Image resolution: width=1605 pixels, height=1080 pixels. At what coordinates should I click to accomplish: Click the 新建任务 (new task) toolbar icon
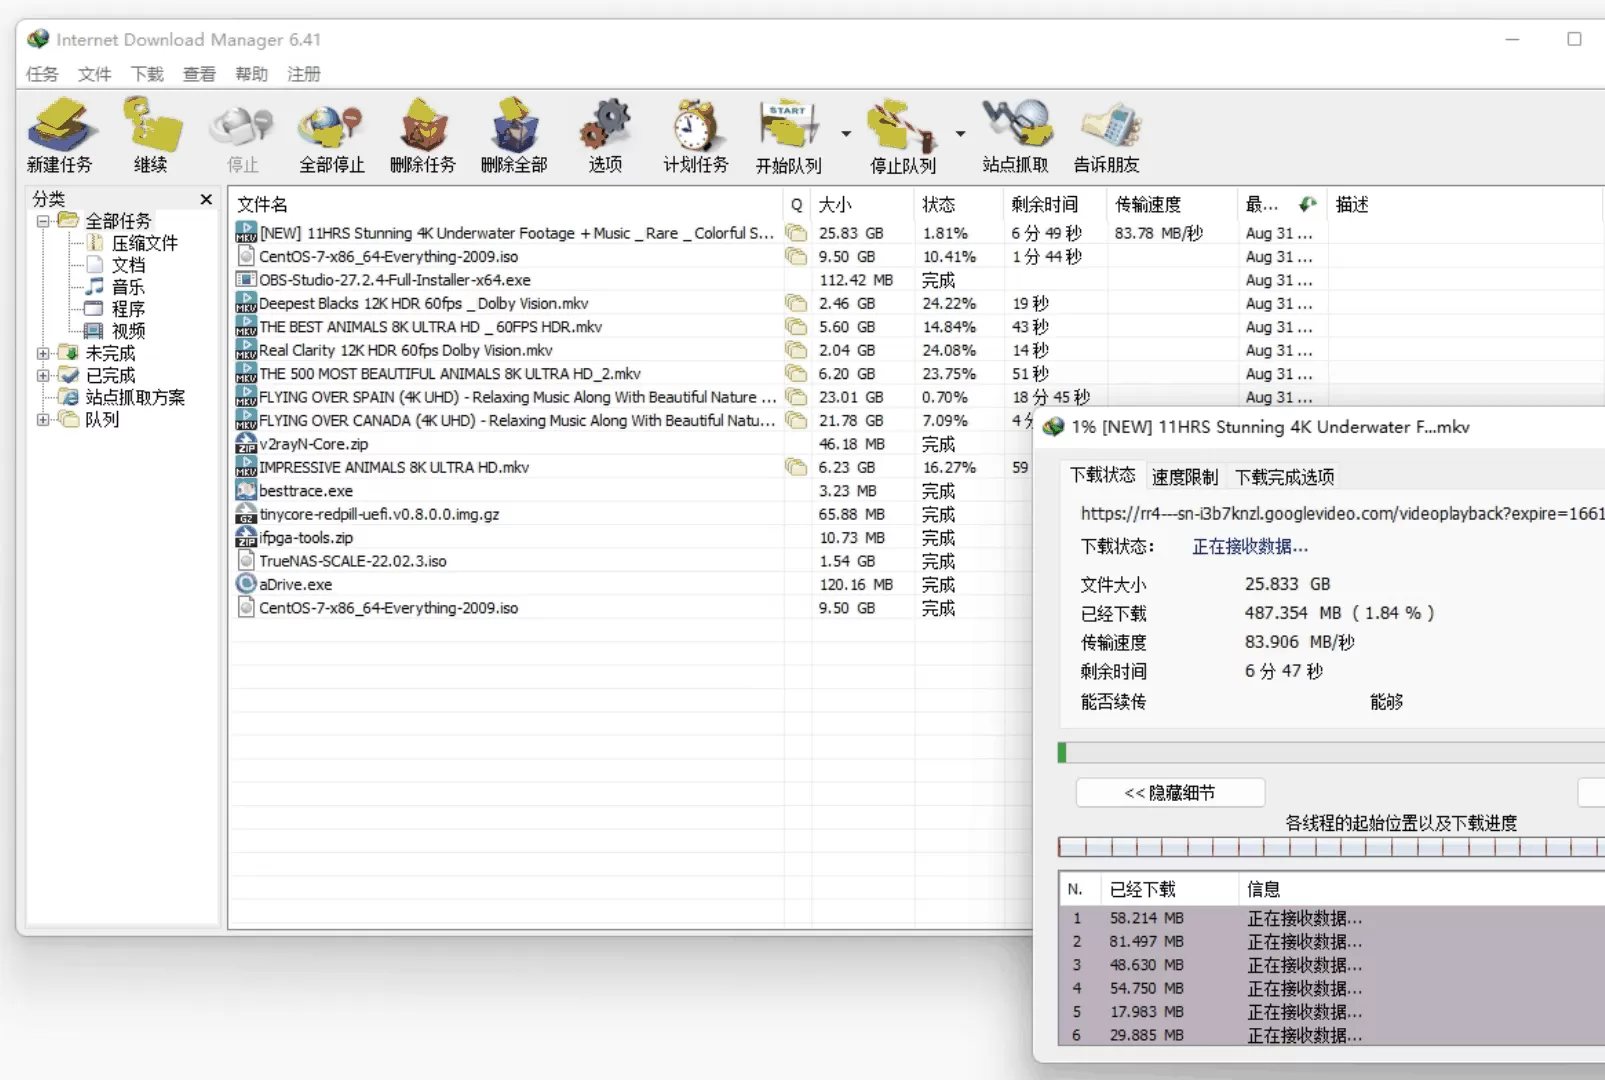pos(60,135)
